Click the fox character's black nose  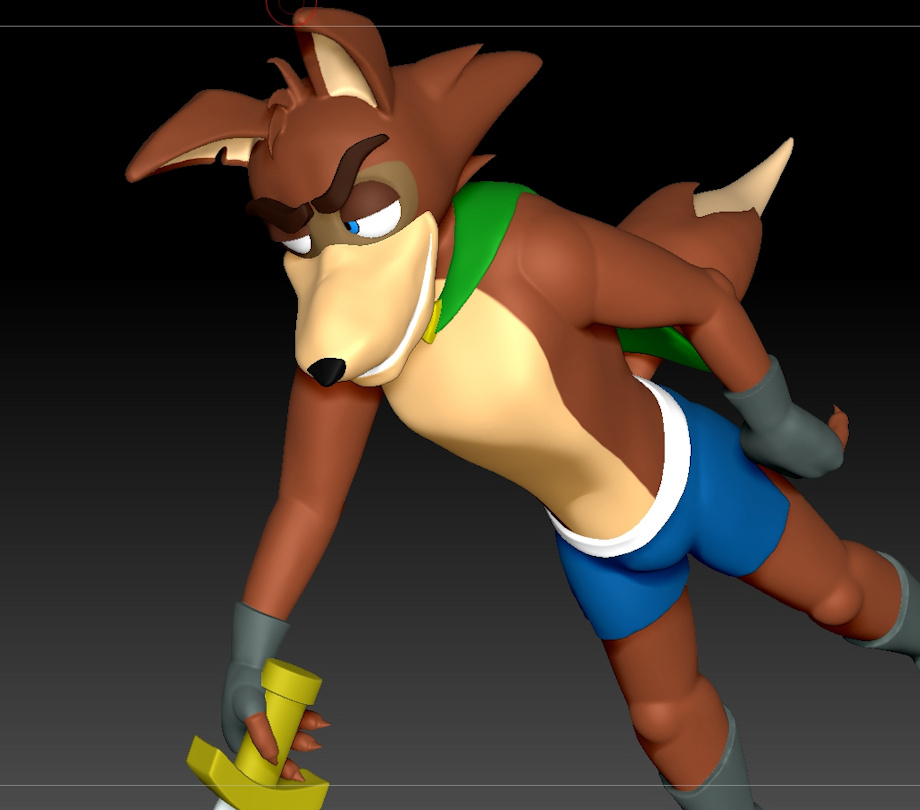(326, 372)
